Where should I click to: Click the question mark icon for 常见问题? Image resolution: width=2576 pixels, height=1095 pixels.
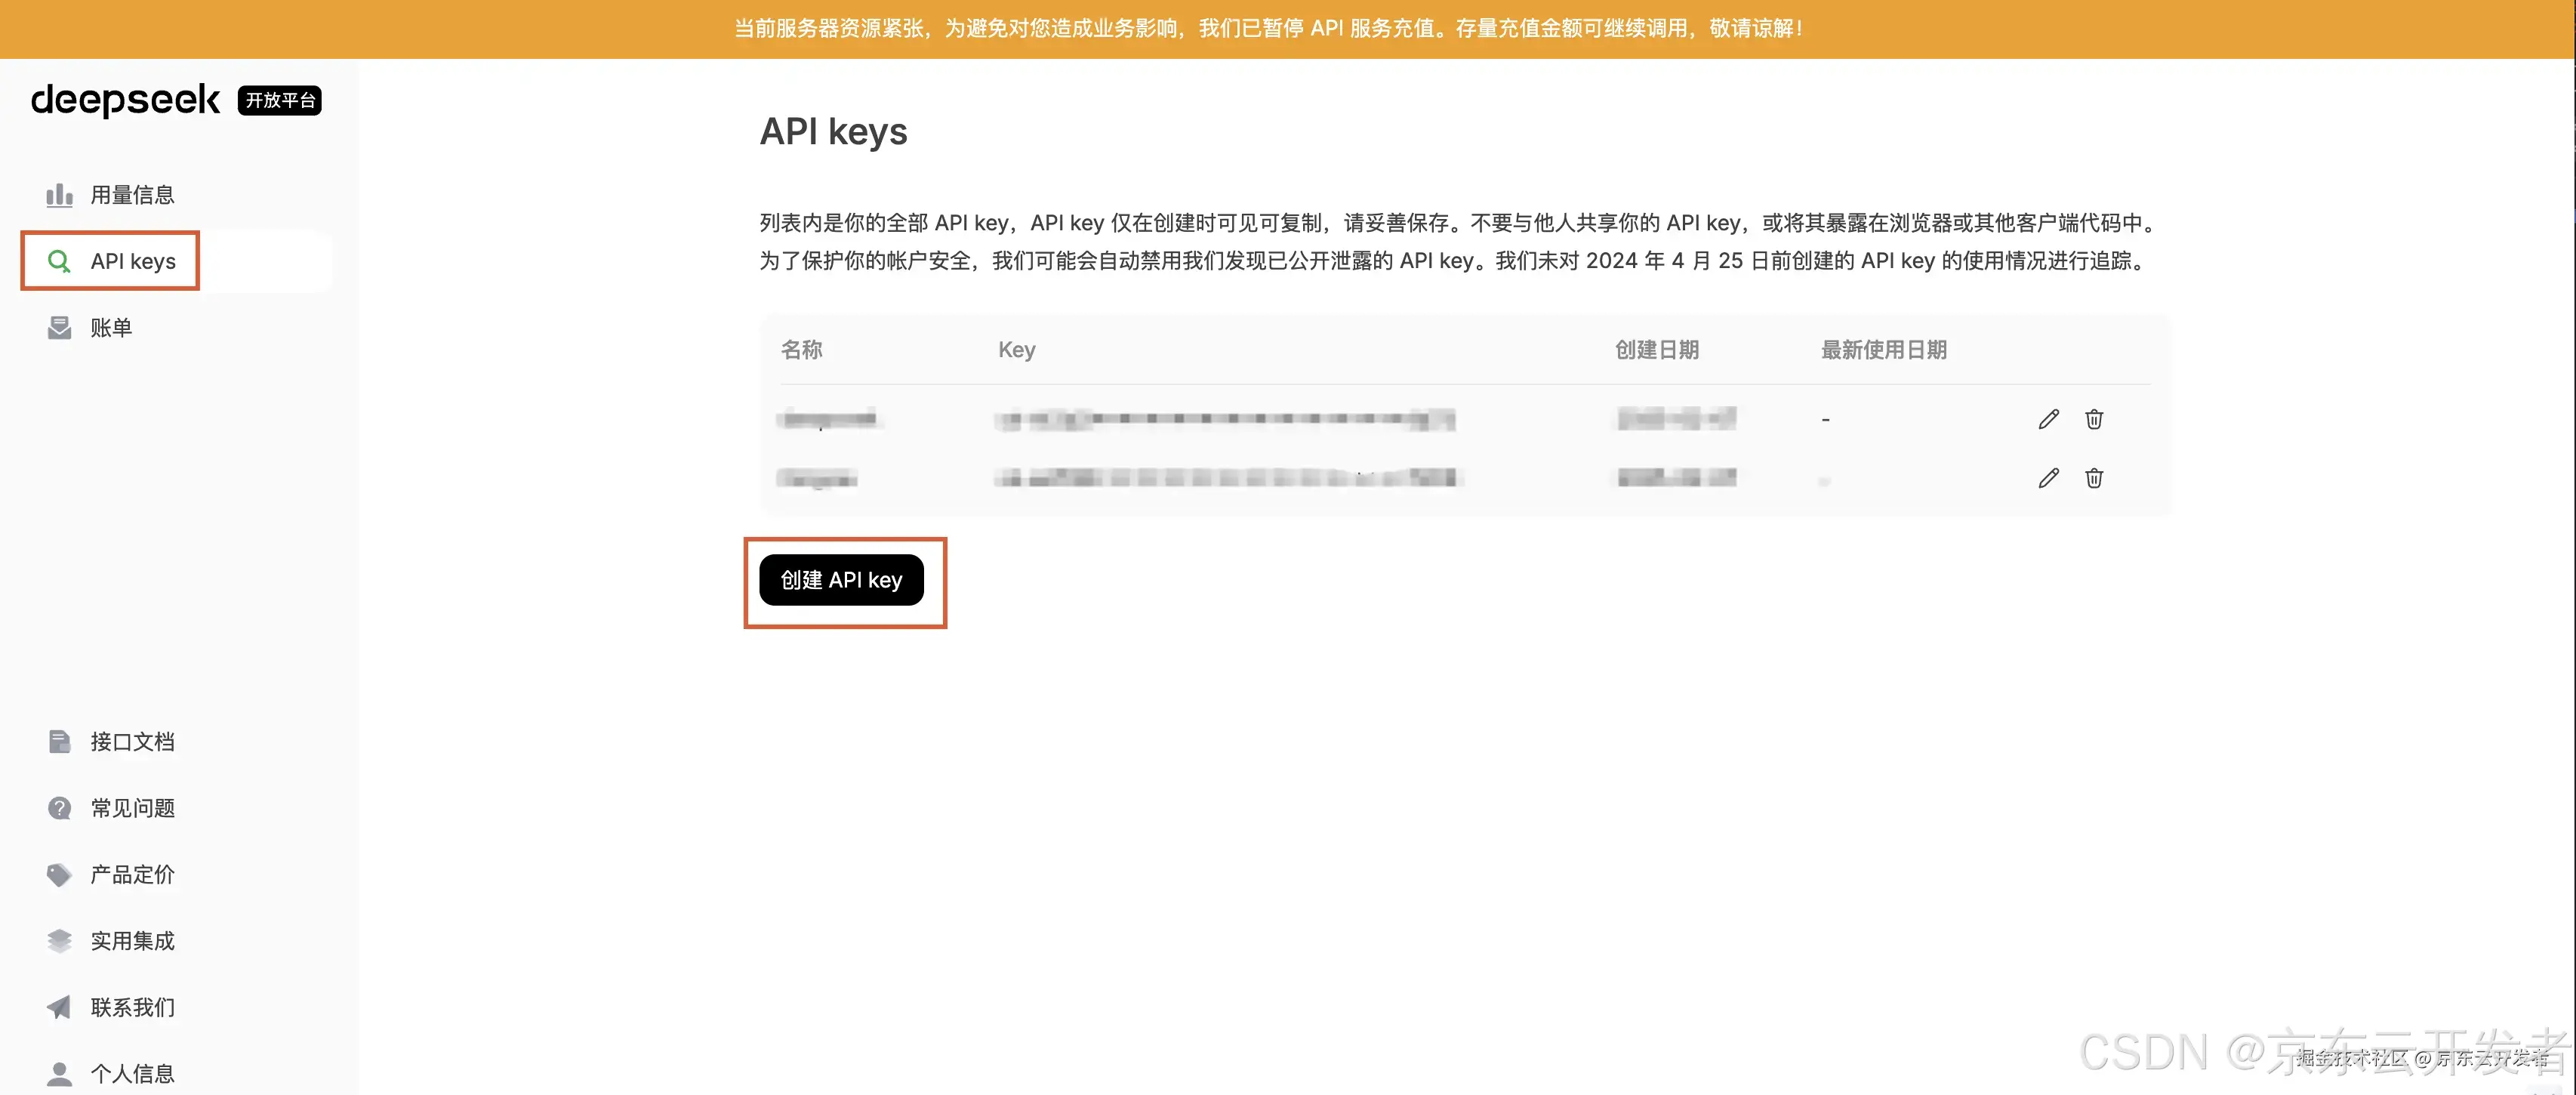coord(59,808)
